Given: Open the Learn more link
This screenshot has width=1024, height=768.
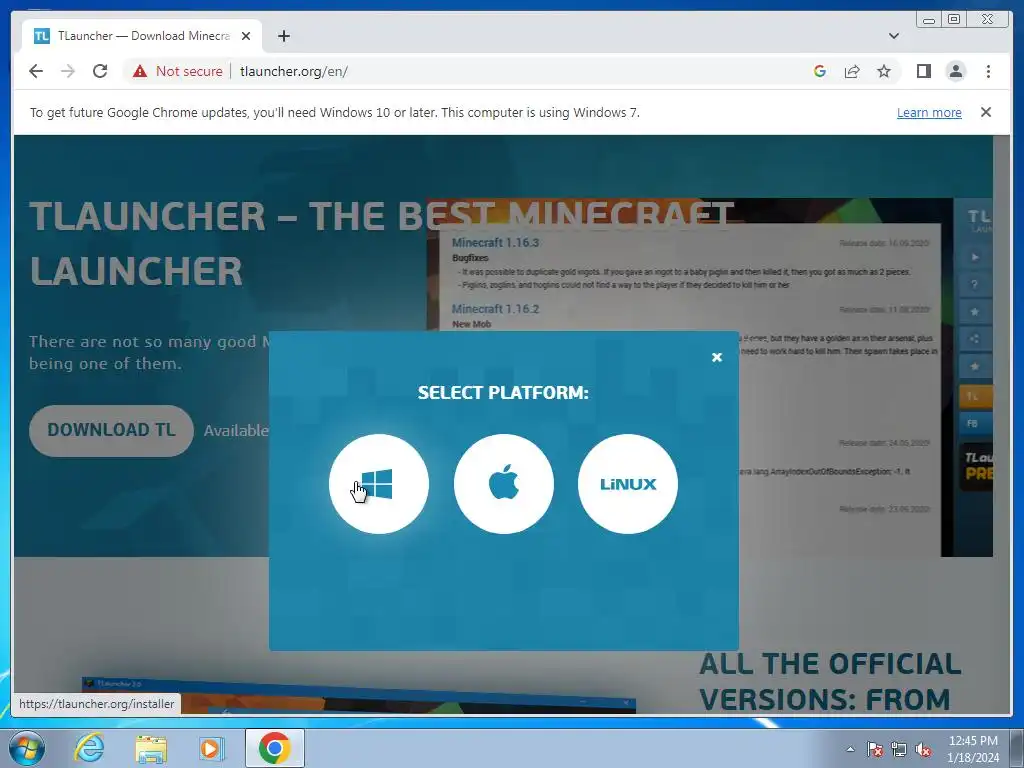Looking at the screenshot, I should click(929, 112).
